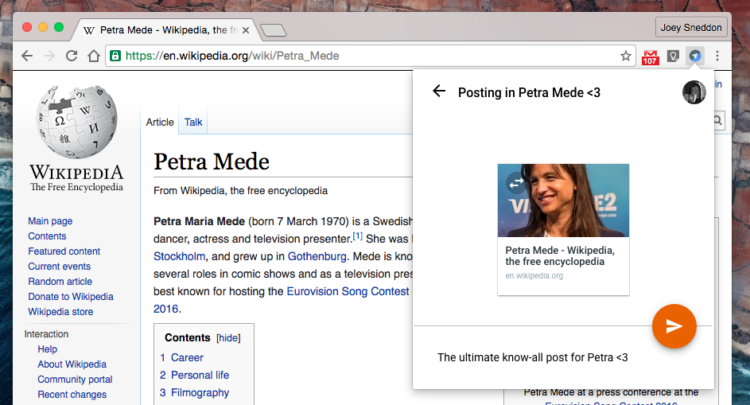
Task: Reload the Petra Mede page
Action: [71, 56]
